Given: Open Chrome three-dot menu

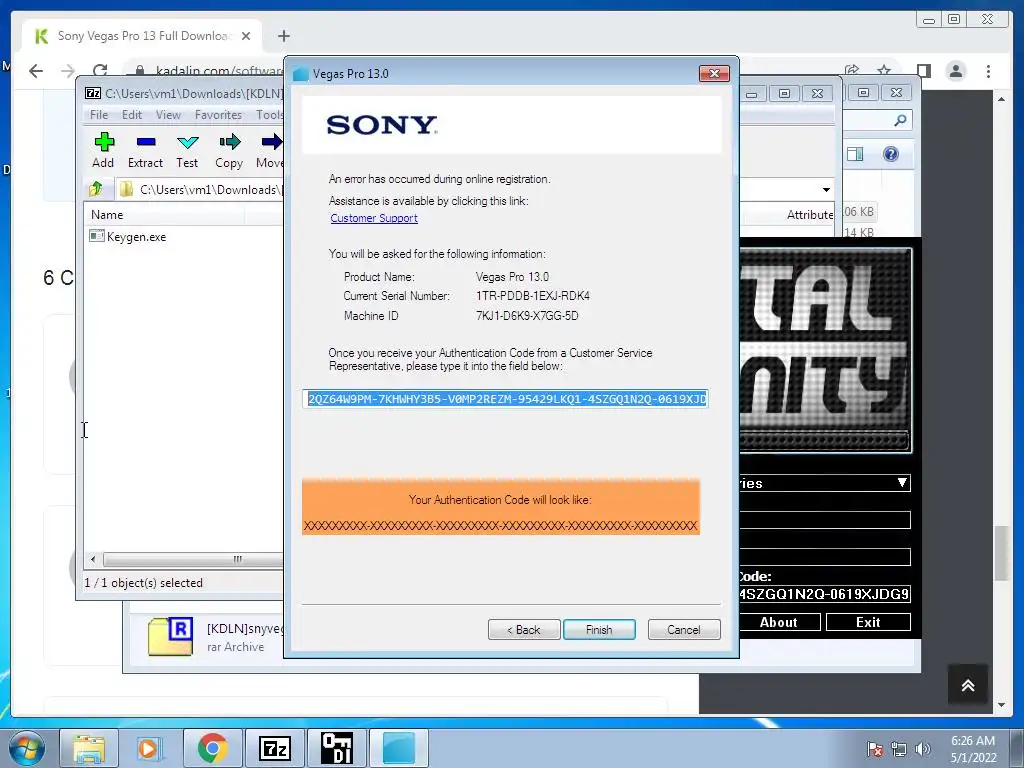Looking at the screenshot, I should [988, 71].
